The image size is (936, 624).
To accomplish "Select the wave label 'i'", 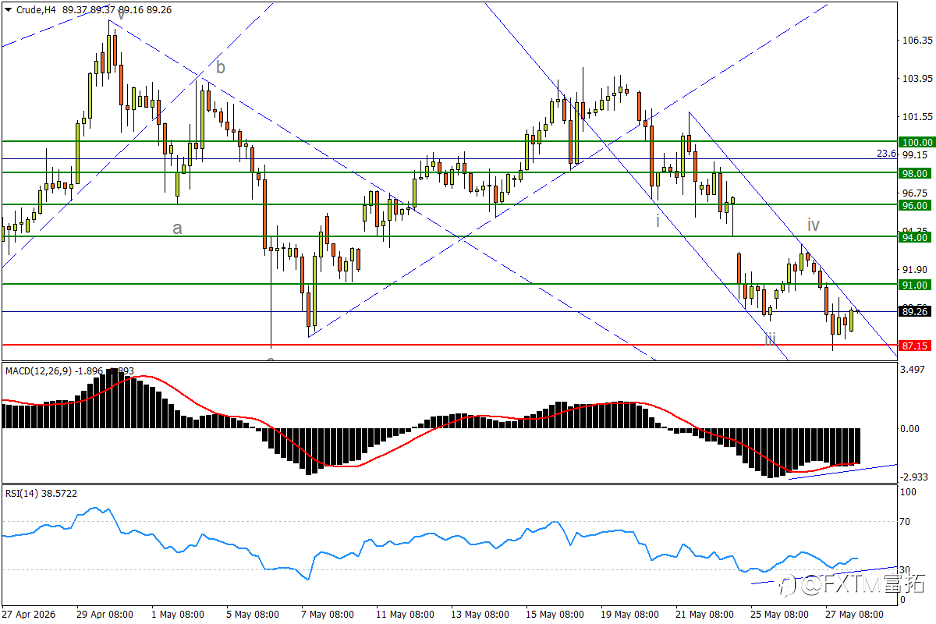I will click(x=658, y=220).
